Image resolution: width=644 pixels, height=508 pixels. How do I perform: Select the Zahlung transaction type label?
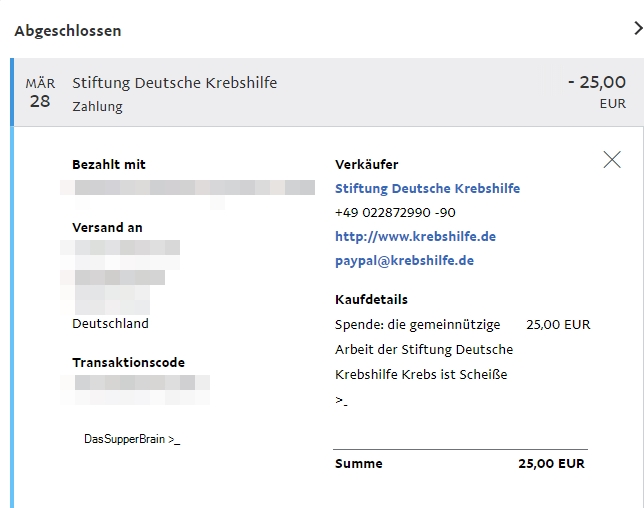(97, 107)
